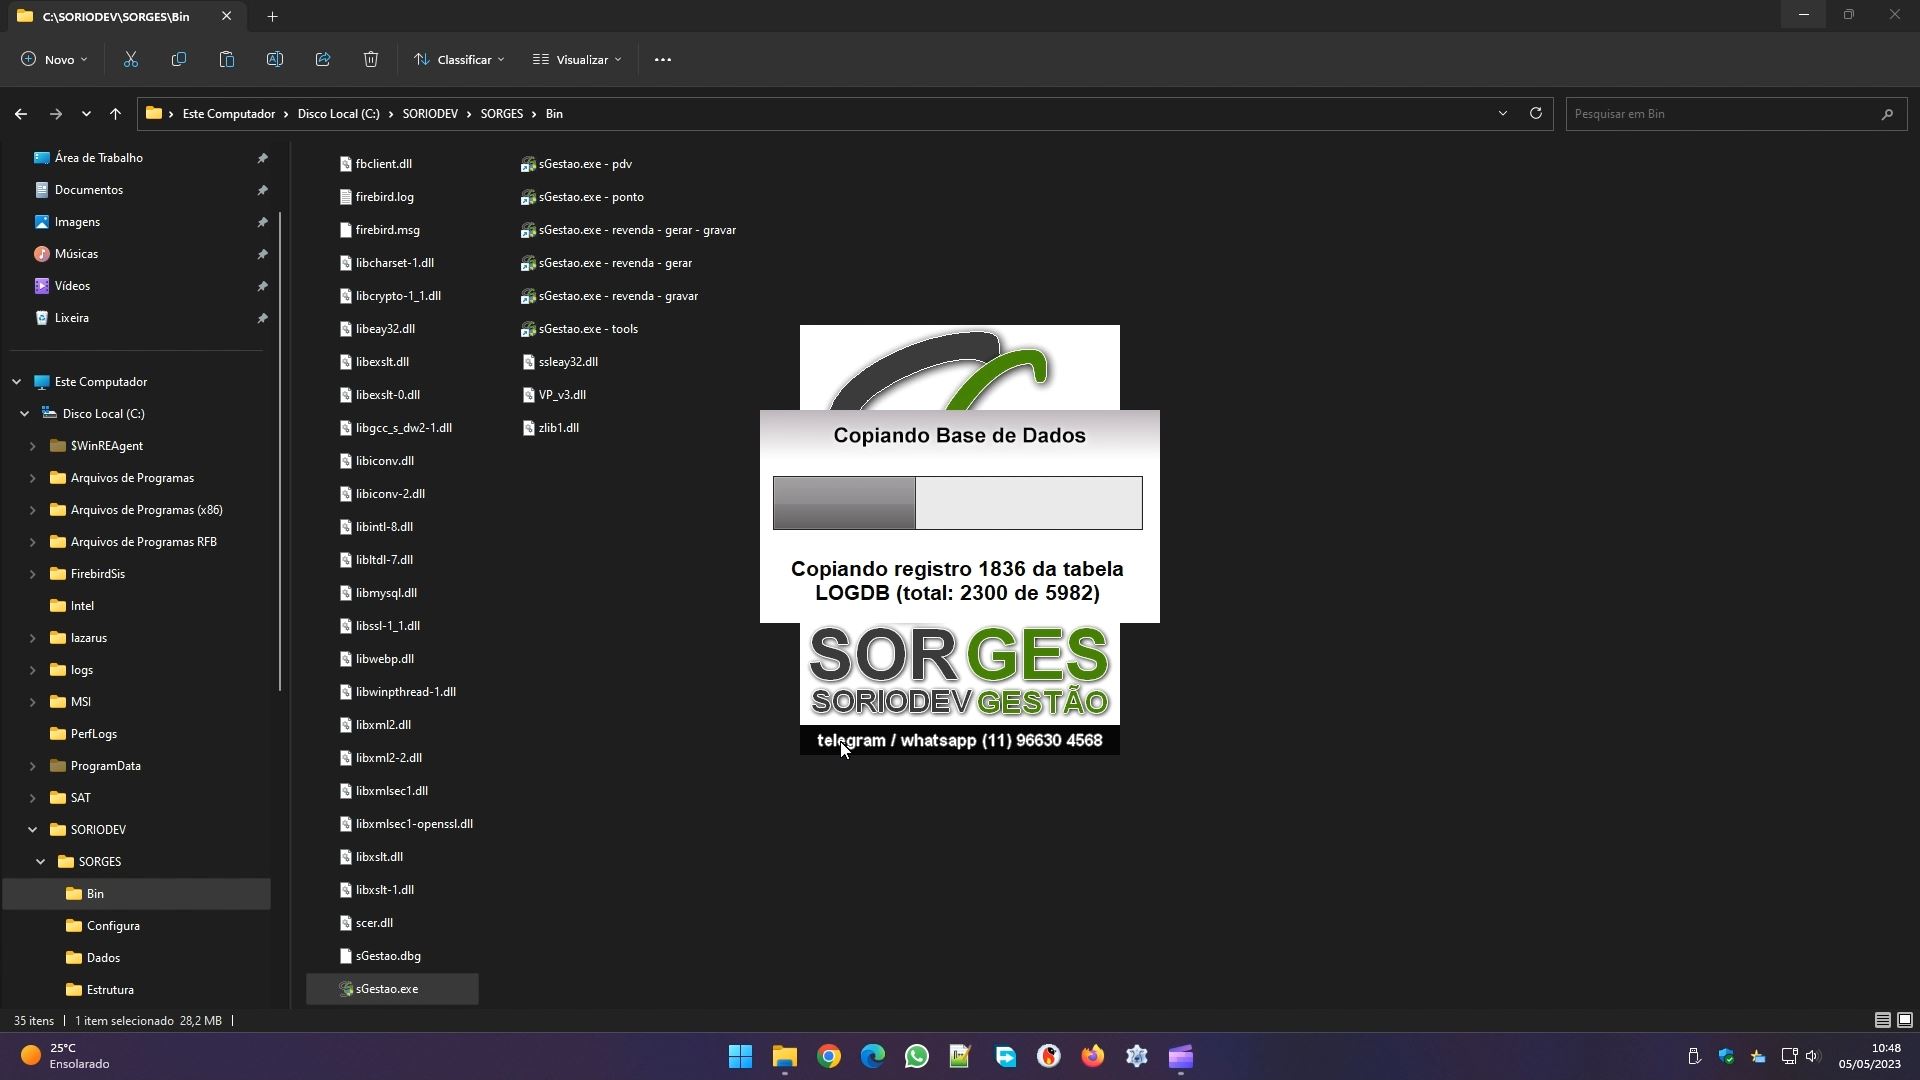Select fbclient.dll file
This screenshot has height=1080, width=1920.
[x=375, y=164]
